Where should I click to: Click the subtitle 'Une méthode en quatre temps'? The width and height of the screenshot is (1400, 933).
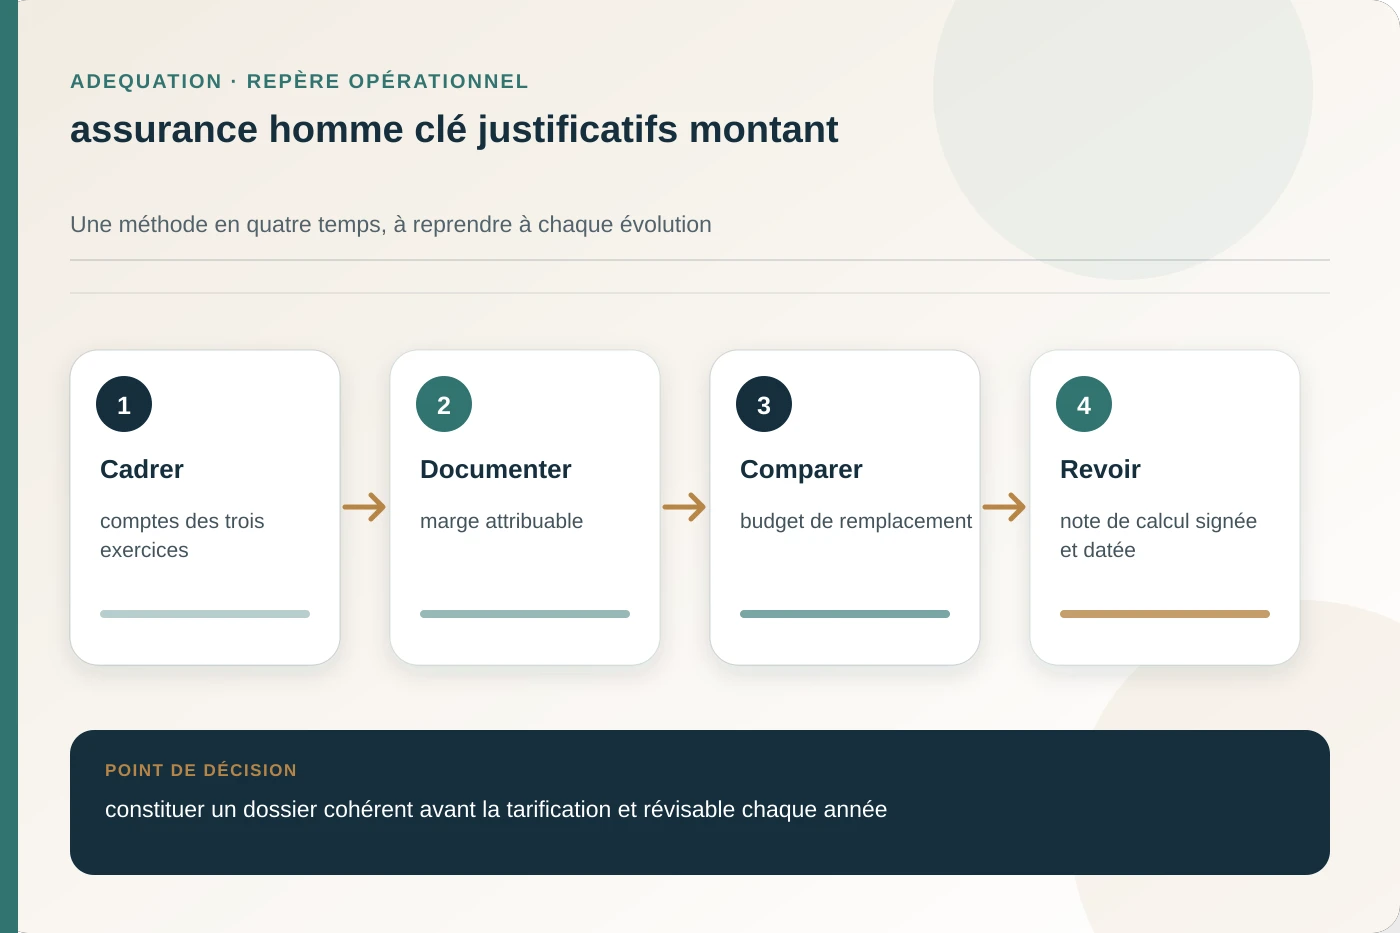(x=226, y=224)
